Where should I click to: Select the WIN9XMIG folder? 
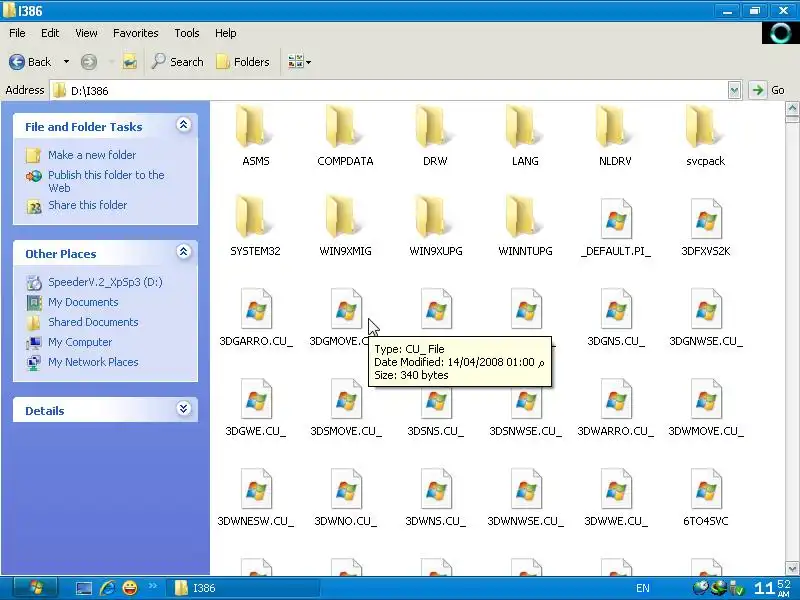pyautogui.click(x=345, y=226)
